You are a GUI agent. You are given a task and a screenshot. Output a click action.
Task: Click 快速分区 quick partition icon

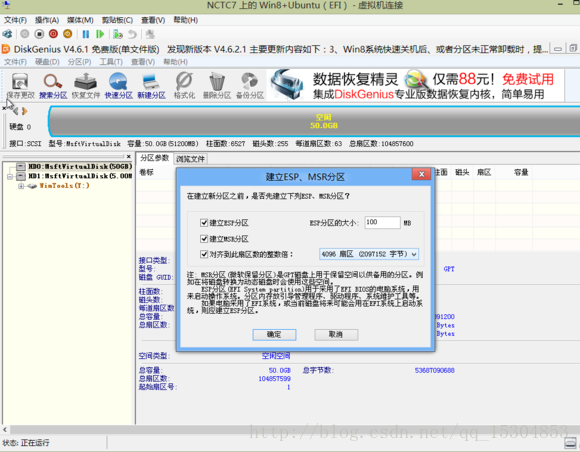(x=118, y=86)
